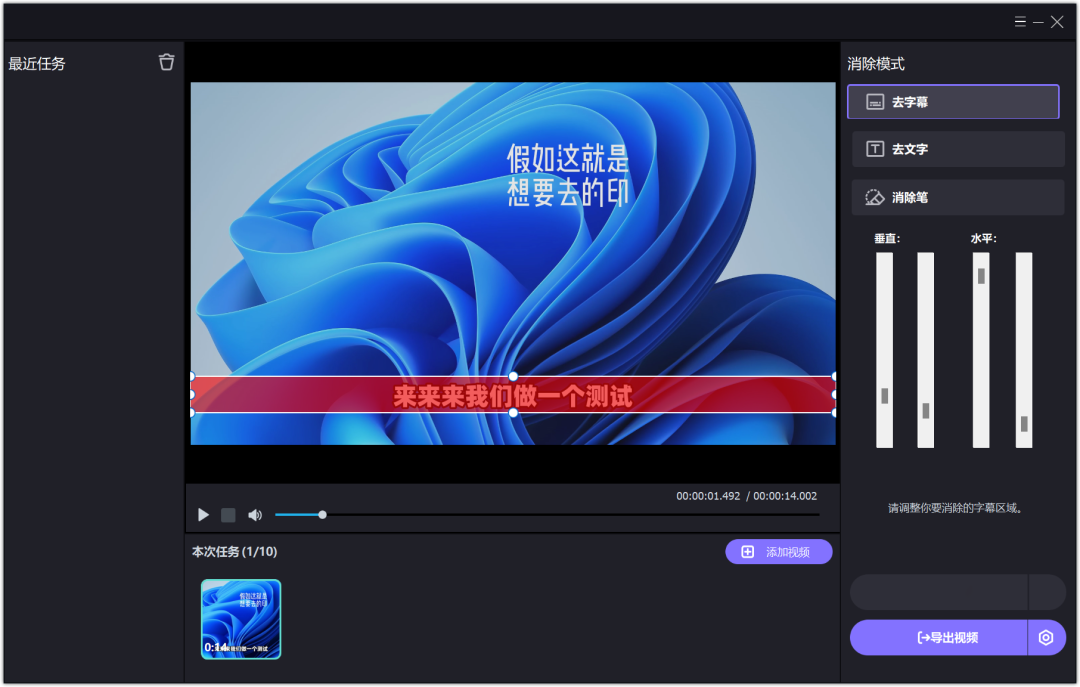Image resolution: width=1080 pixels, height=687 pixels.
Task: Open the hamburger menu in title bar
Action: (x=1020, y=22)
